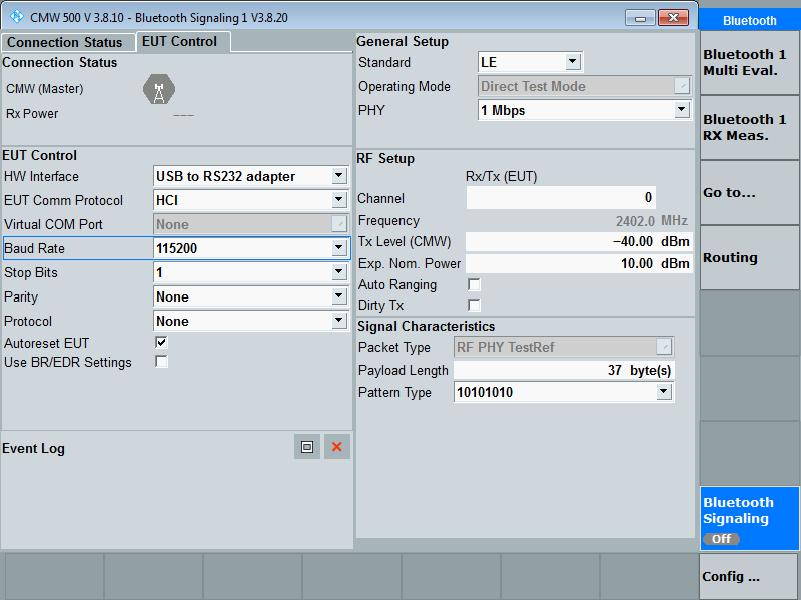This screenshot has height=600, width=801.
Task: Toggle Bluetooth Signaling Off softkey
Action: coord(749,518)
